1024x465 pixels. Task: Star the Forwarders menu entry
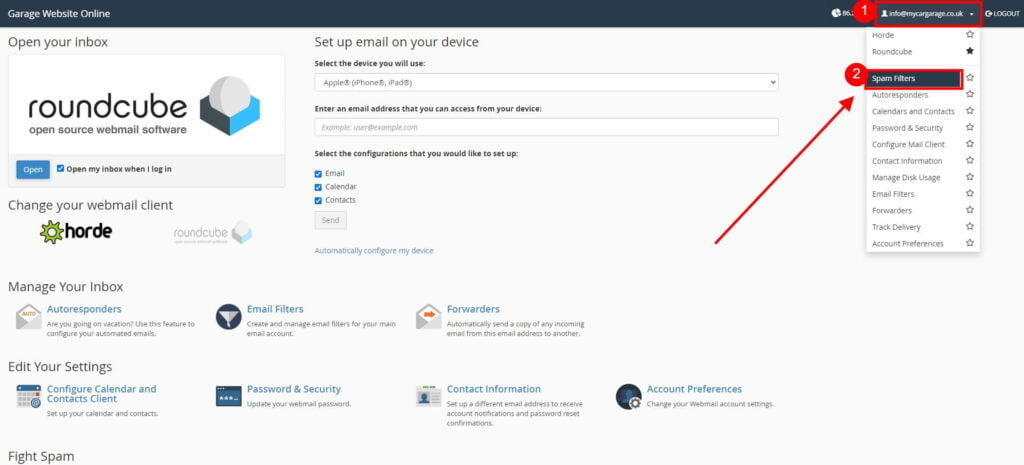(970, 210)
